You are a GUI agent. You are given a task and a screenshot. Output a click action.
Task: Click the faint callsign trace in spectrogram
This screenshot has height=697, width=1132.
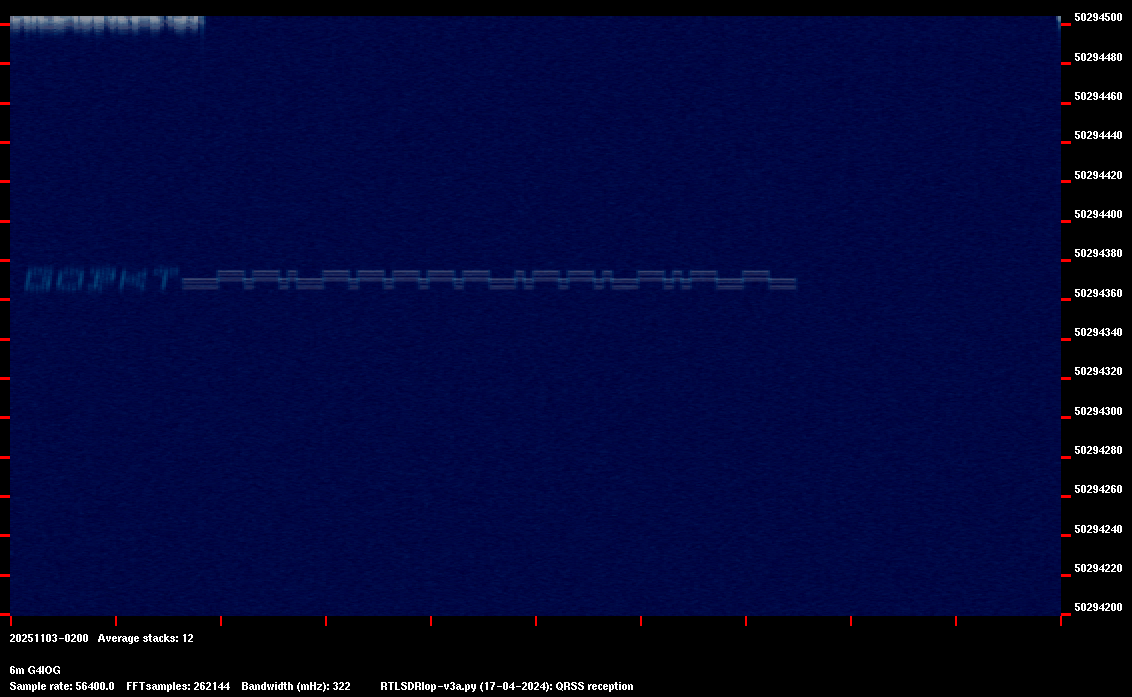click(x=101, y=280)
